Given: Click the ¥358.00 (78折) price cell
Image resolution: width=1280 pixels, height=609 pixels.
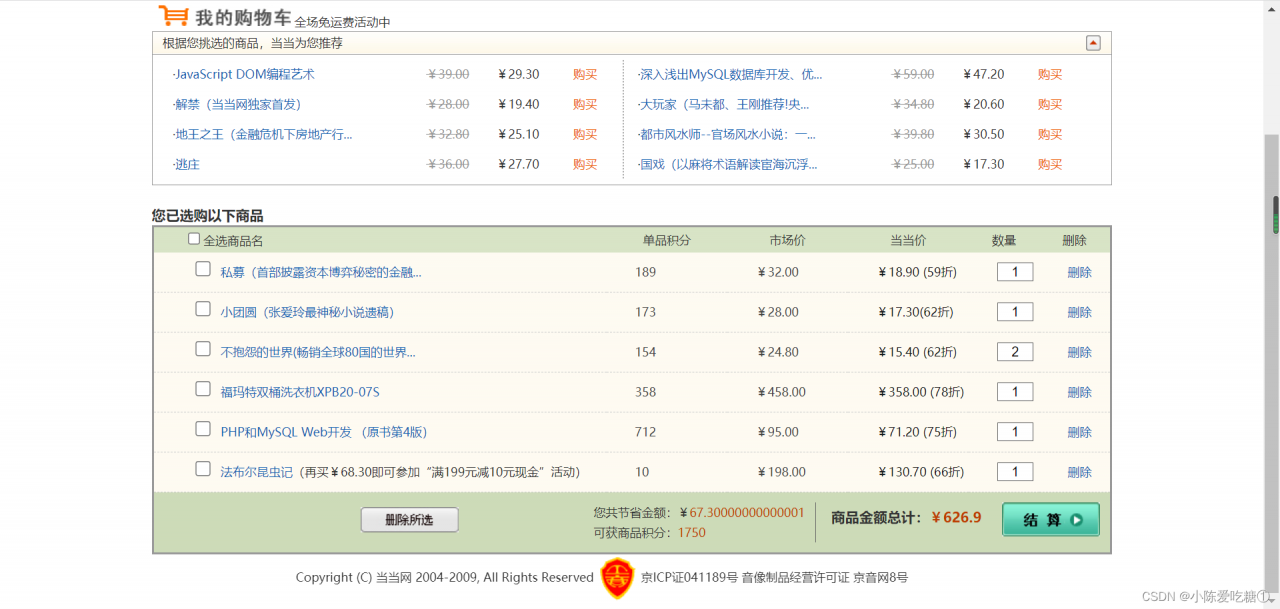Looking at the screenshot, I should click(921, 392).
